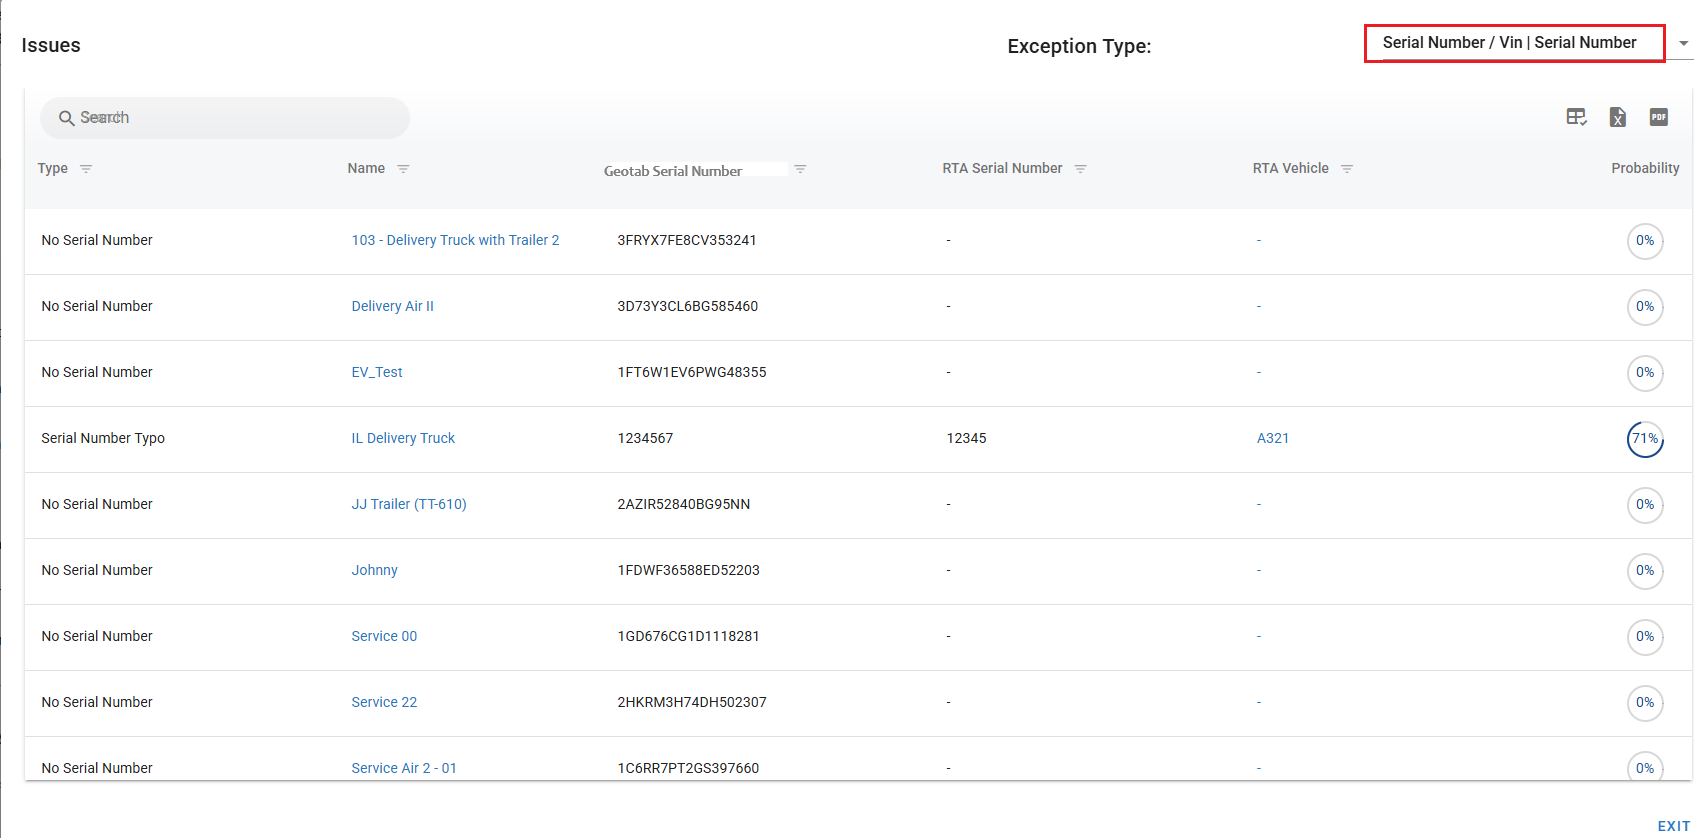The height and width of the screenshot is (838, 1694).
Task: Export the issues list as PDF
Action: coord(1658,117)
